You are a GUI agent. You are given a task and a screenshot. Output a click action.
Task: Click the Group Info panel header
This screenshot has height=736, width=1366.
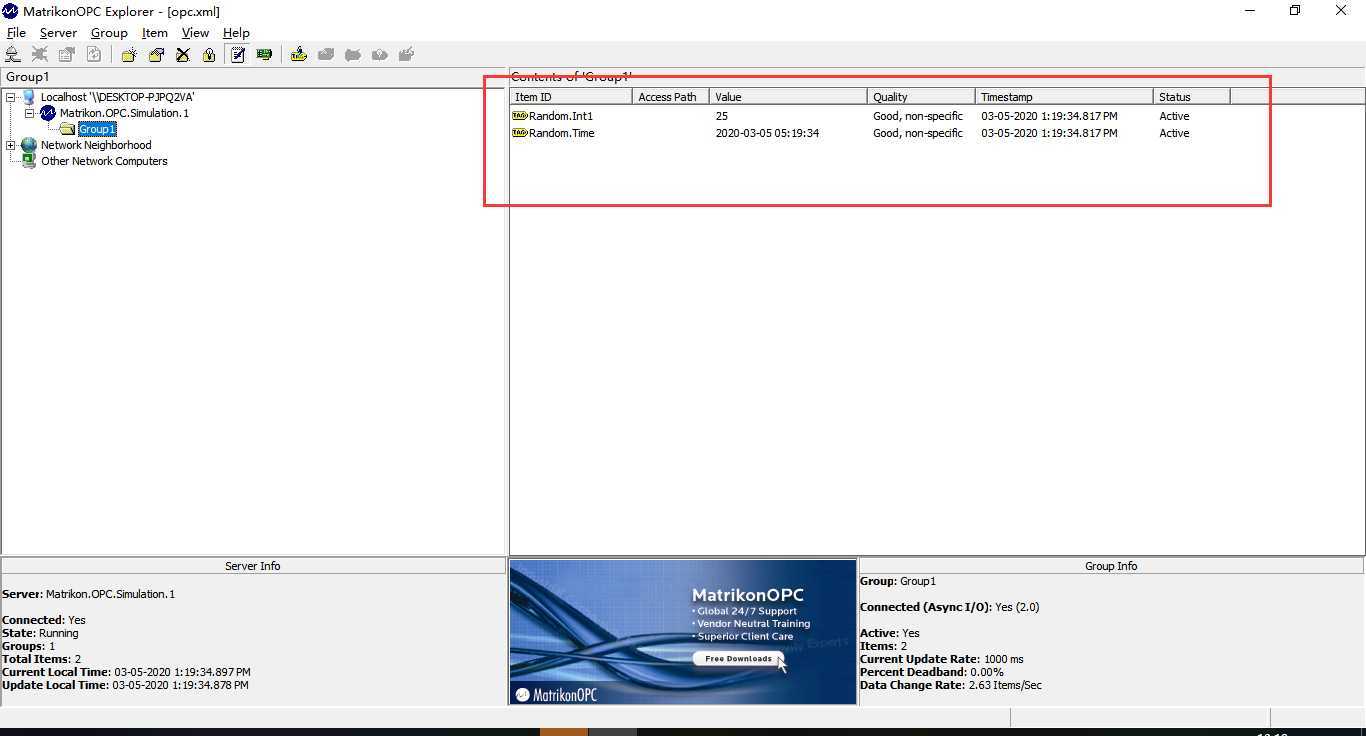[1111, 566]
